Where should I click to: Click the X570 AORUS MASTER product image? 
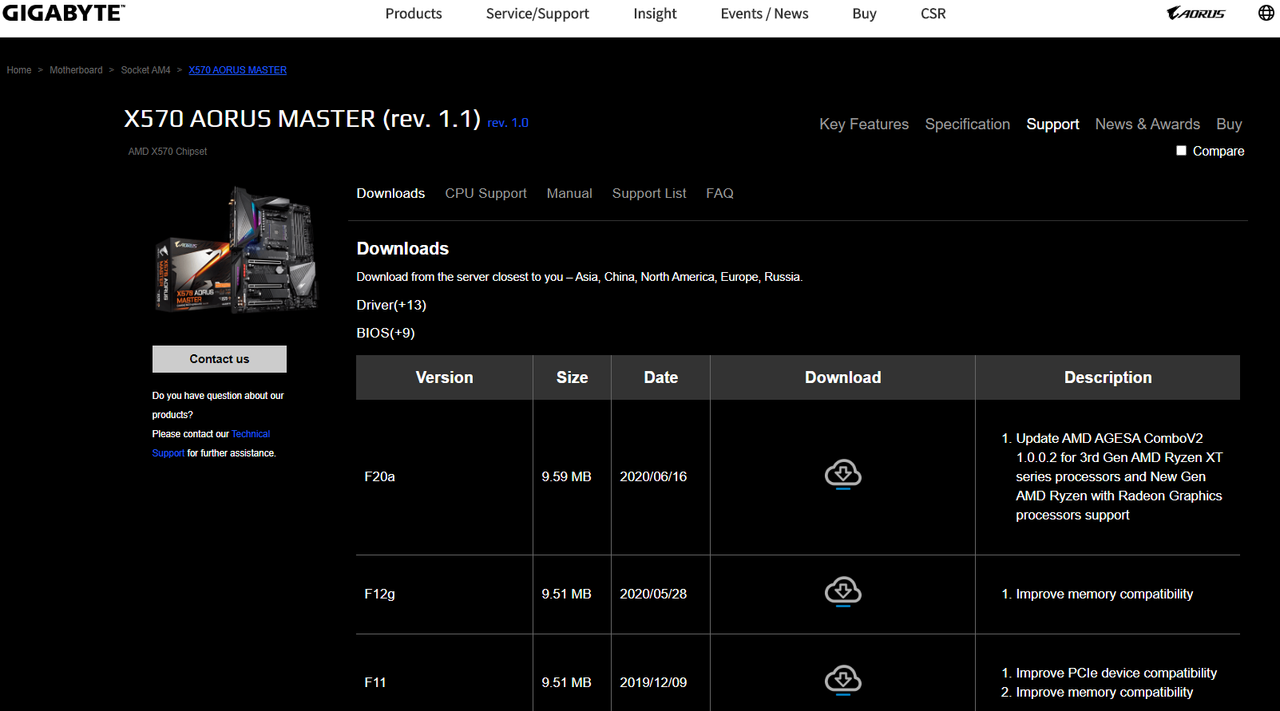pyautogui.click(x=237, y=248)
